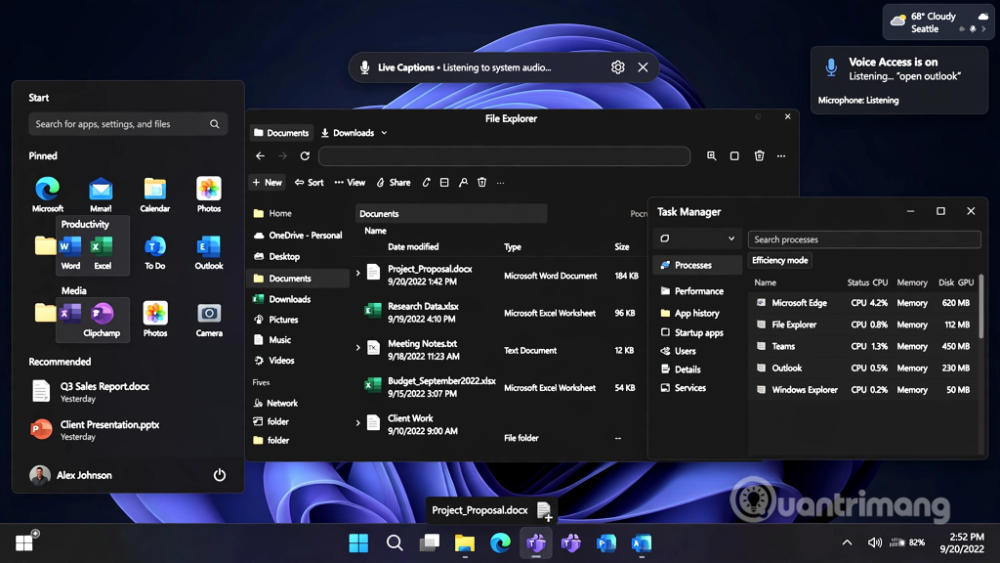This screenshot has height=563, width=1000.
Task: Open Details page in Task Manager
Action: click(680, 369)
